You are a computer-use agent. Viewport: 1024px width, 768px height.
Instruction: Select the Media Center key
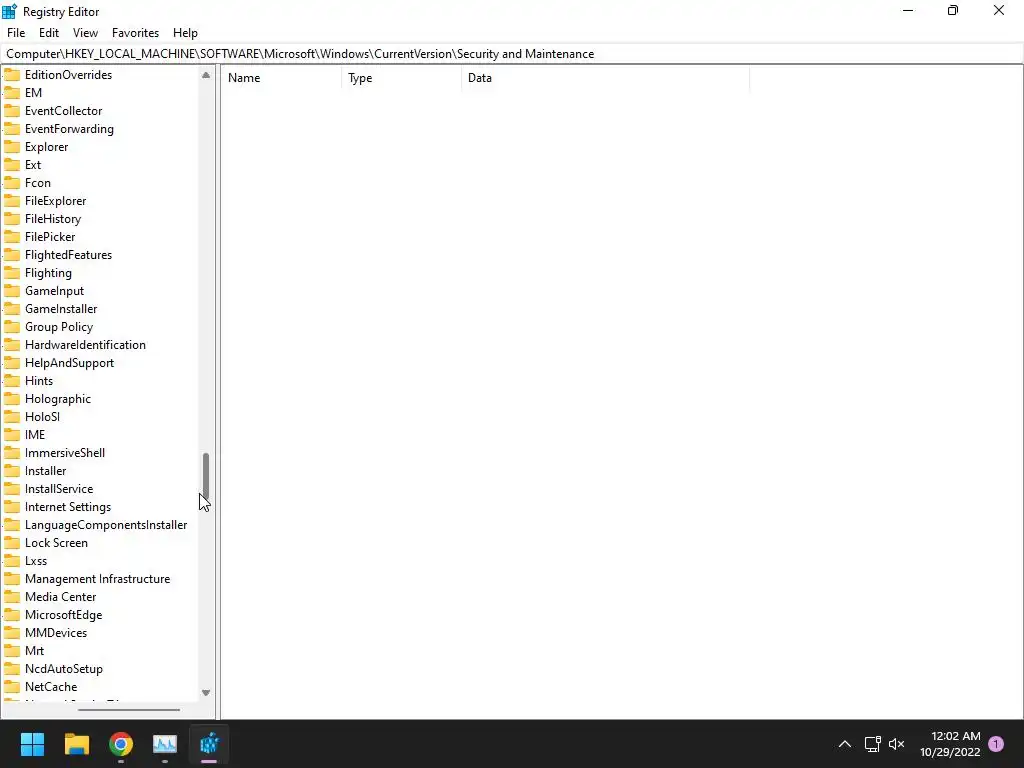point(60,597)
